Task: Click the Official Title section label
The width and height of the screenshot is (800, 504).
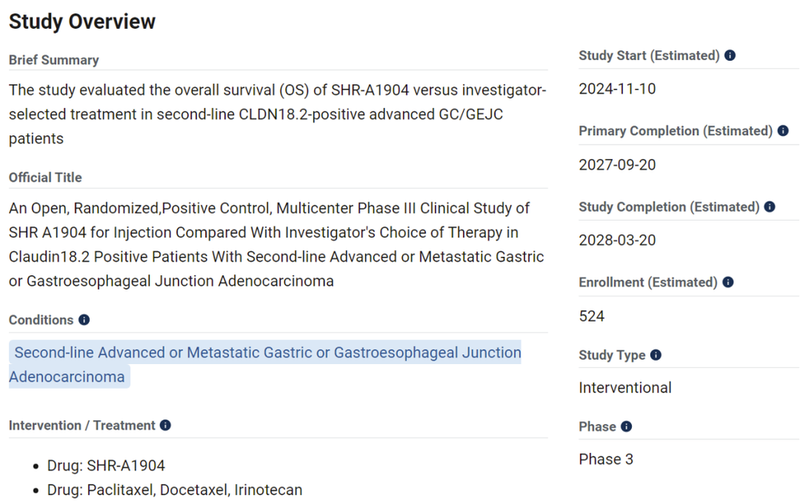Action: [45, 177]
